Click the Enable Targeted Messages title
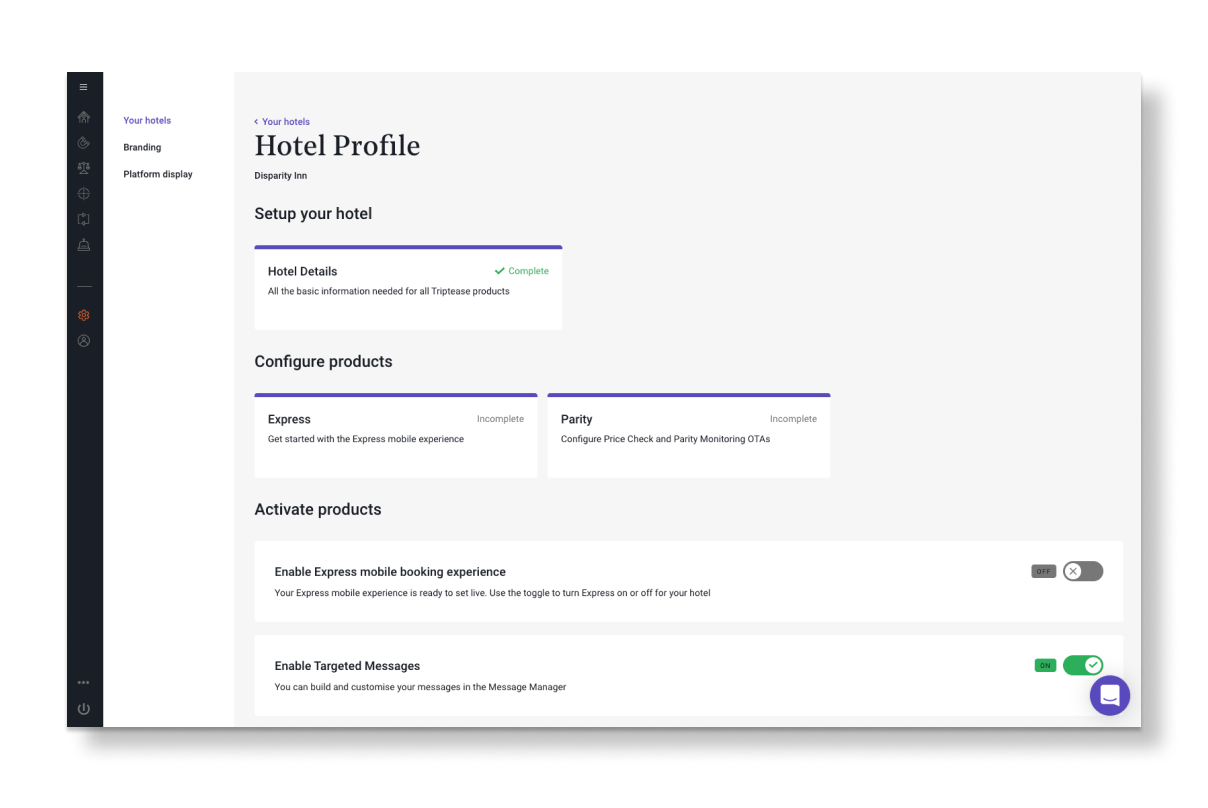1208x808 pixels. tap(347, 666)
